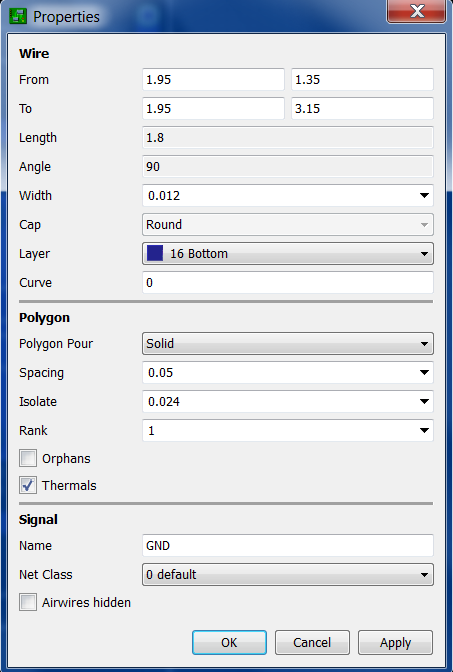Screen dimensions: 453x672
Task: Expand the Rank dropdown
Action: [288, 430]
